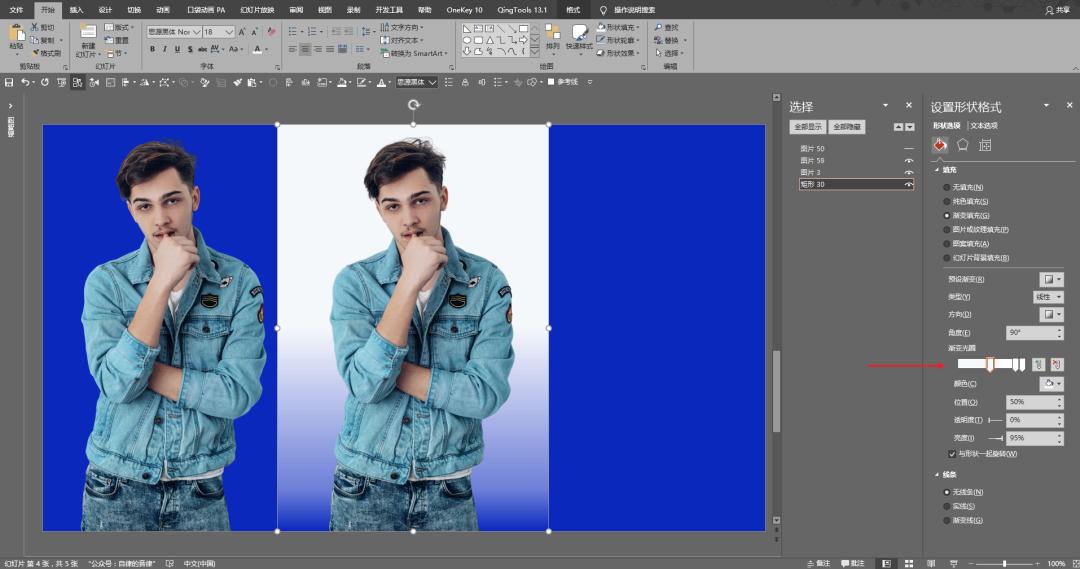Image resolution: width=1080 pixels, height=569 pixels.
Task: Click the middle gradient stop on slider
Action: pyautogui.click(x=989, y=365)
